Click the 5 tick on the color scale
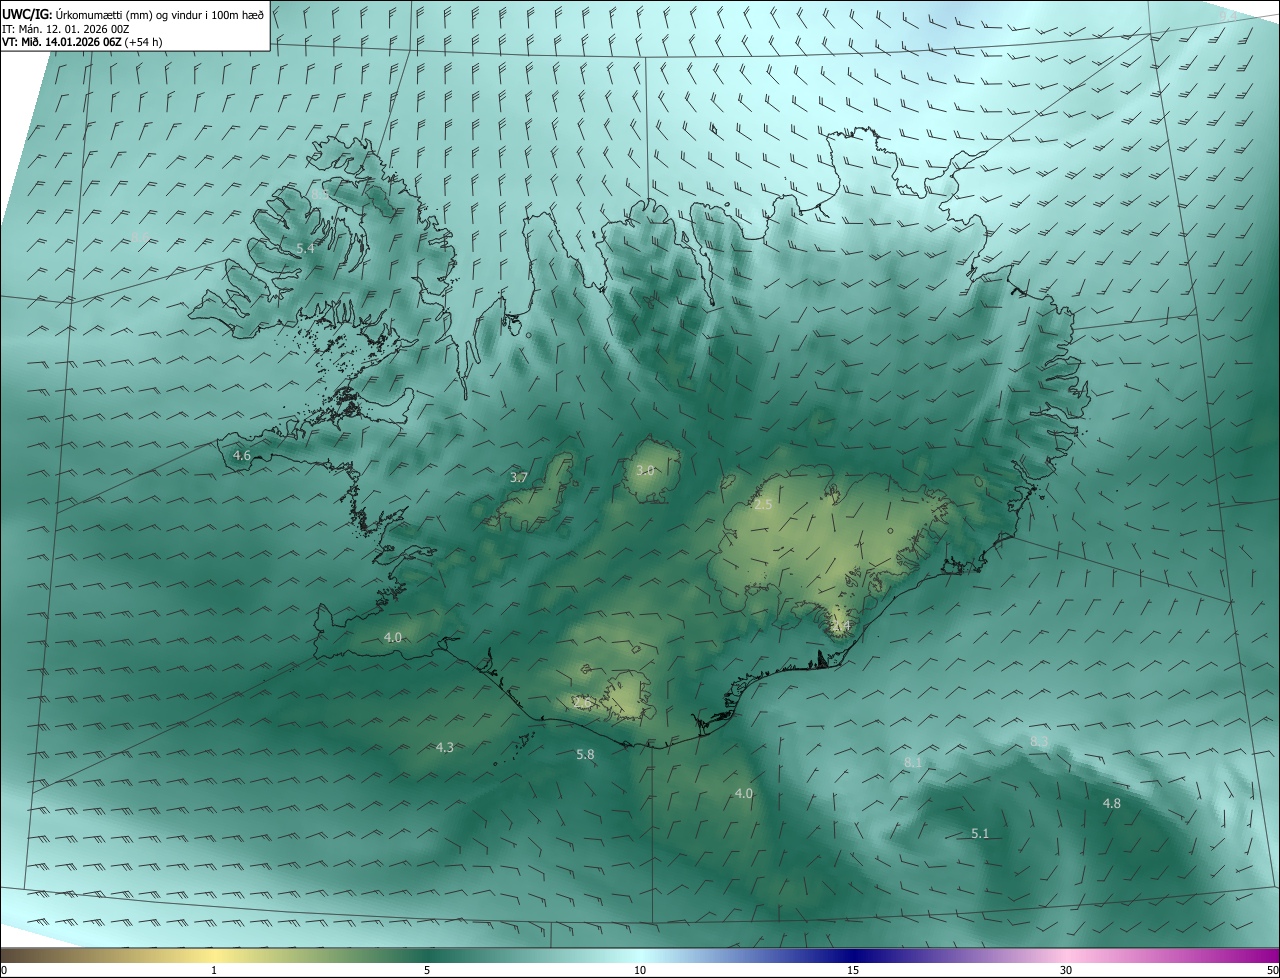1280x978 pixels. [427, 970]
